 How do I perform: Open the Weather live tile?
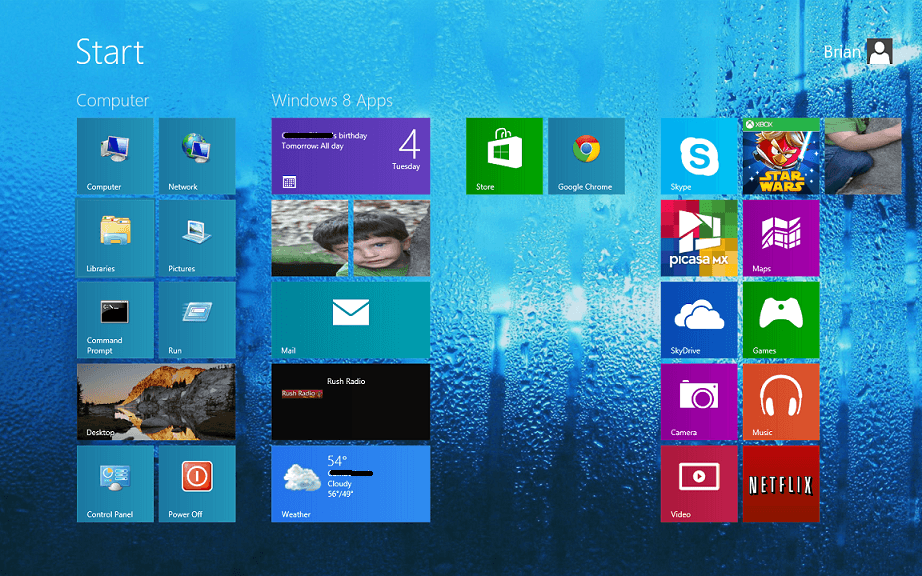tap(350, 484)
